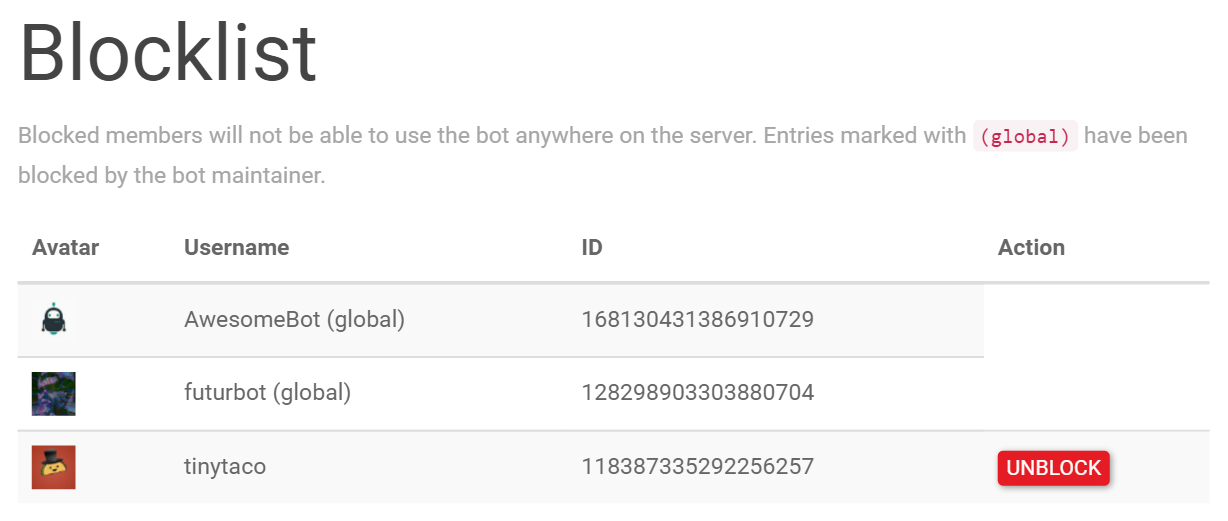The image size is (1228, 521).
Task: Click the AwesomeBot robot avatar
Action: point(54,320)
